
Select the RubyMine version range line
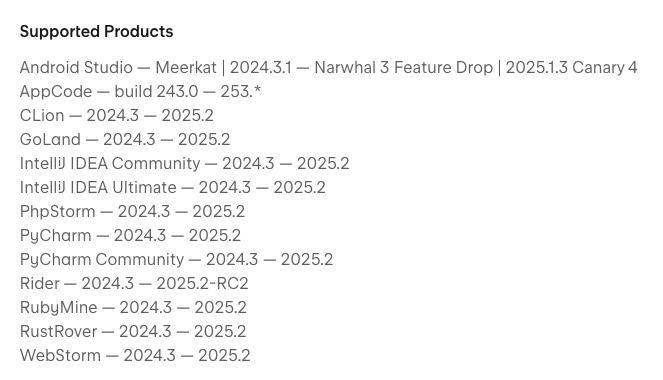(133, 307)
